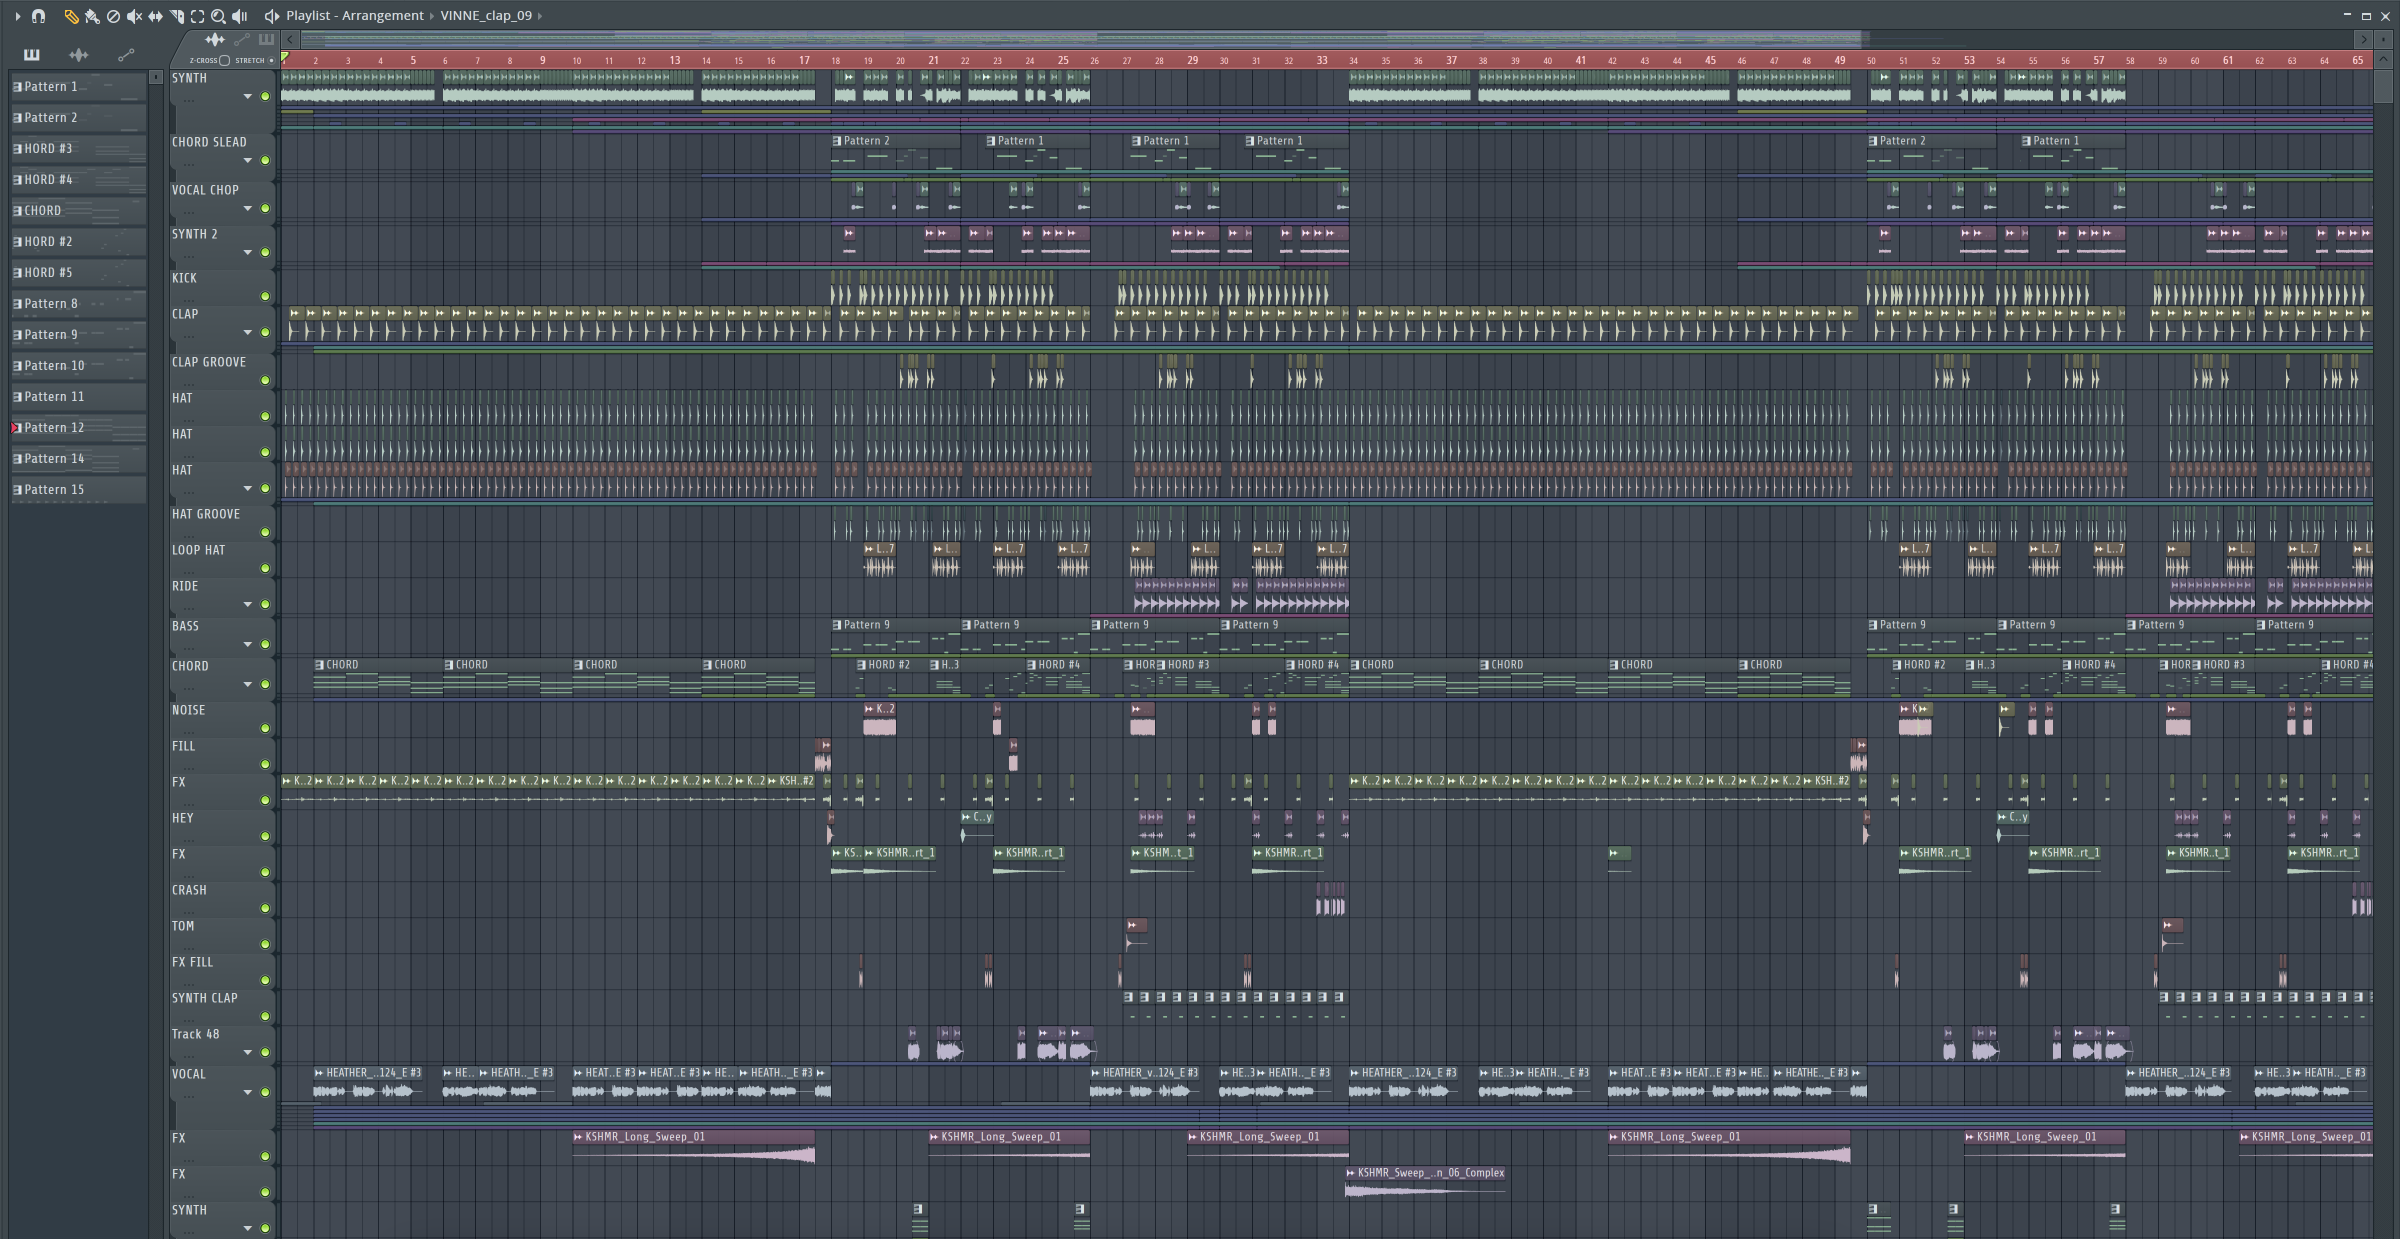The image size is (2400, 1239).
Task: Collapse the VOCAL CHOP track group
Action: point(247,209)
